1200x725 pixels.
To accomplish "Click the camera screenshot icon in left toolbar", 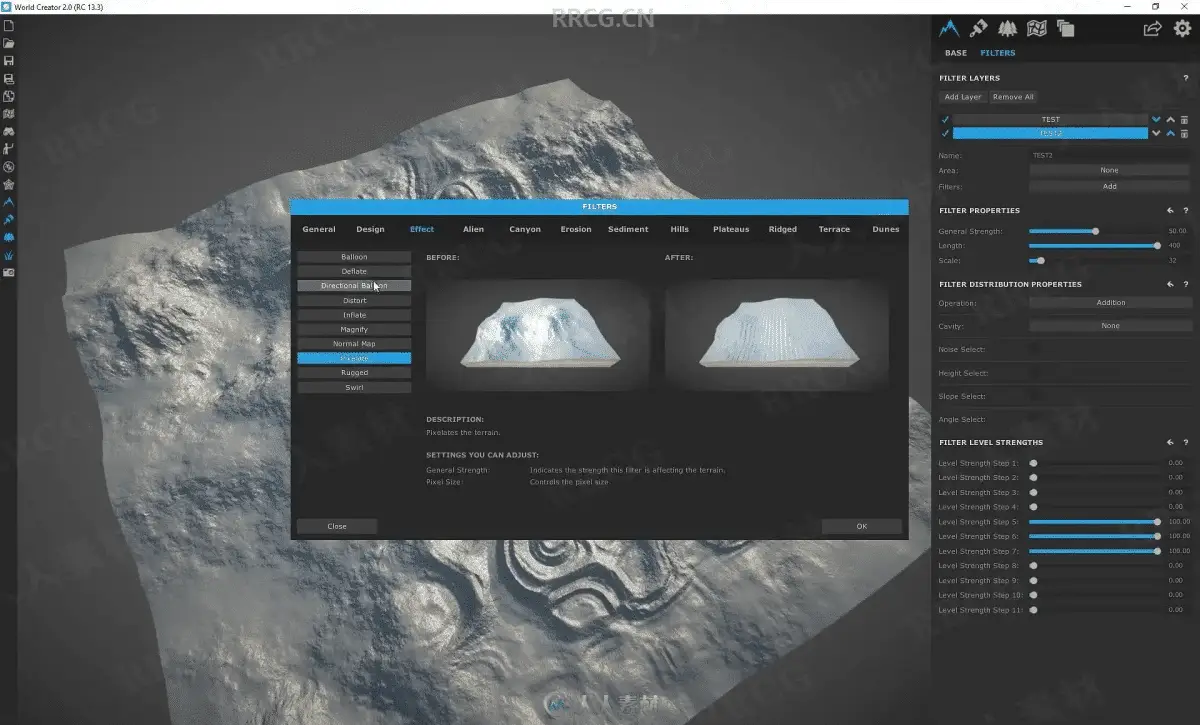I will pos(9,272).
